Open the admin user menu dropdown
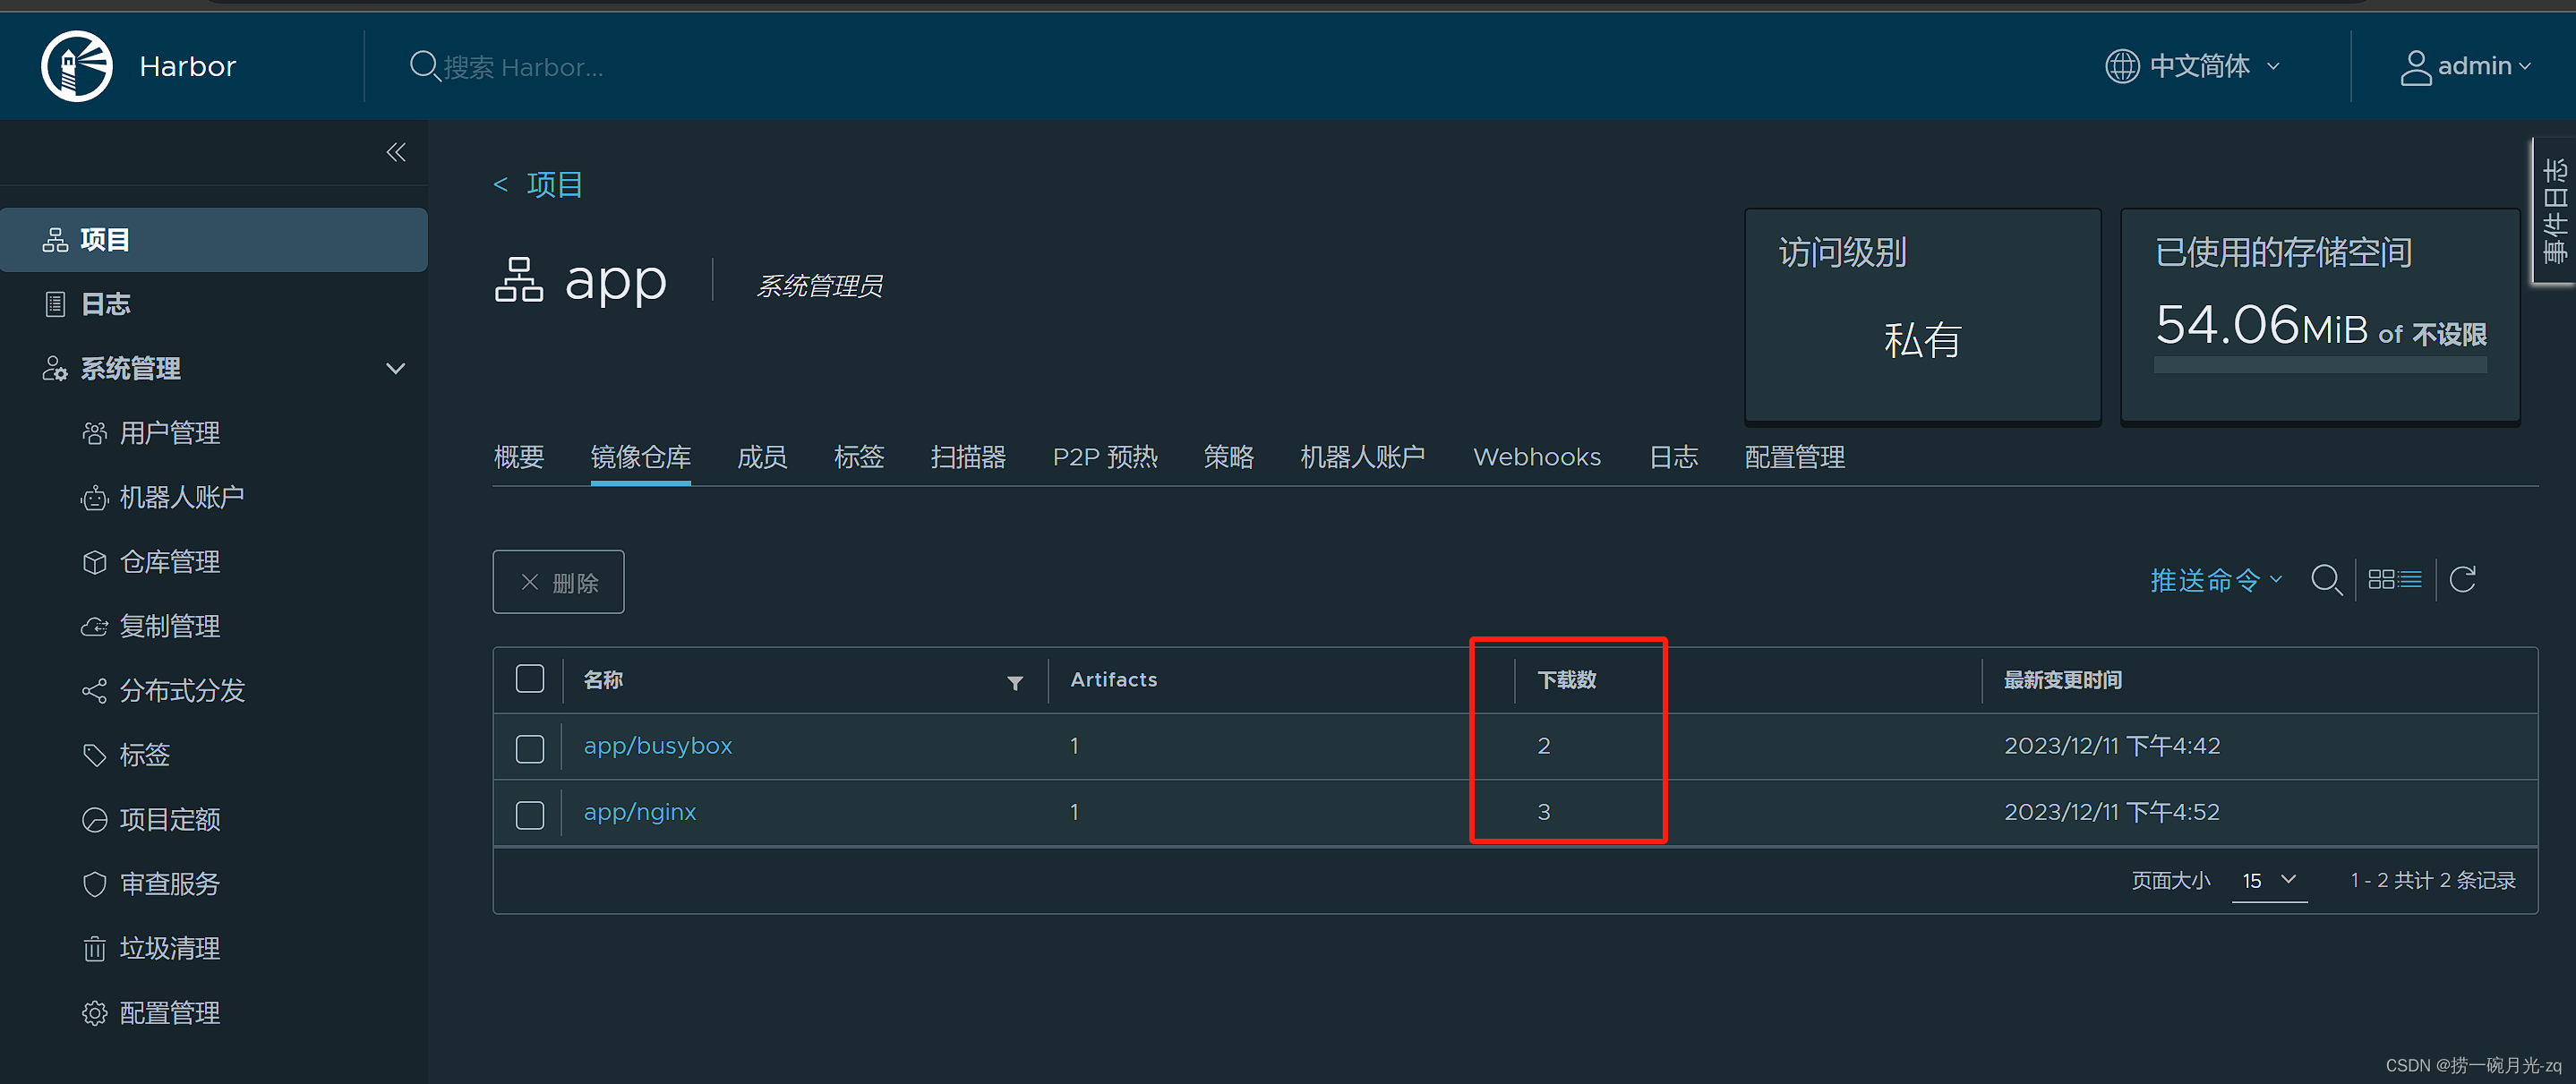 pos(2465,66)
